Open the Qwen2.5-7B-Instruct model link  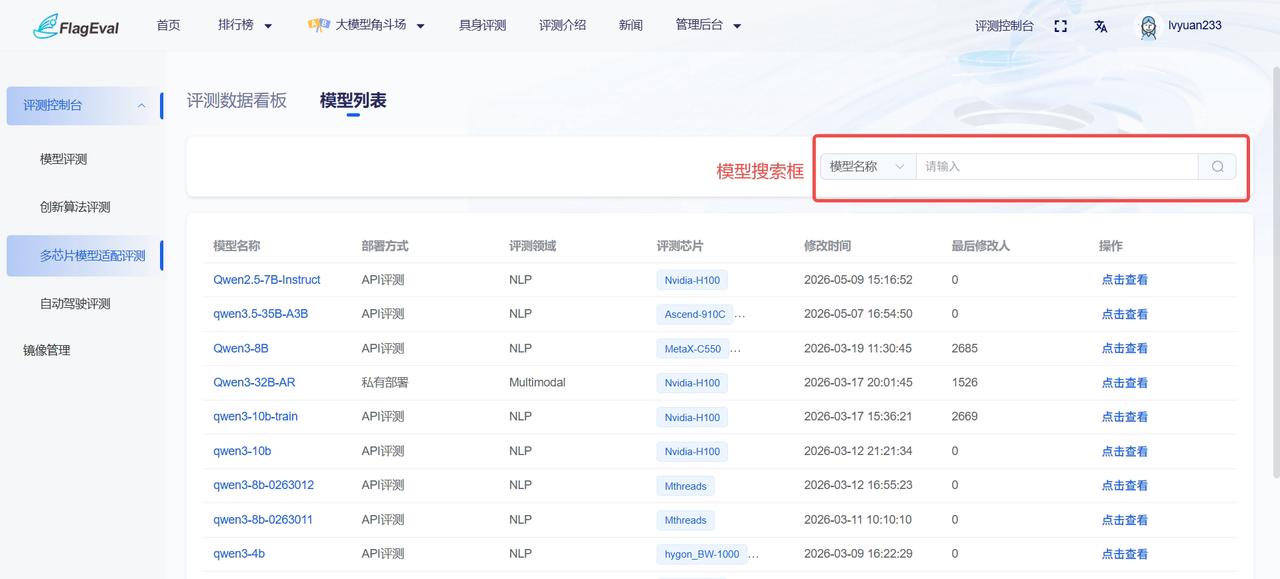pyautogui.click(x=267, y=280)
